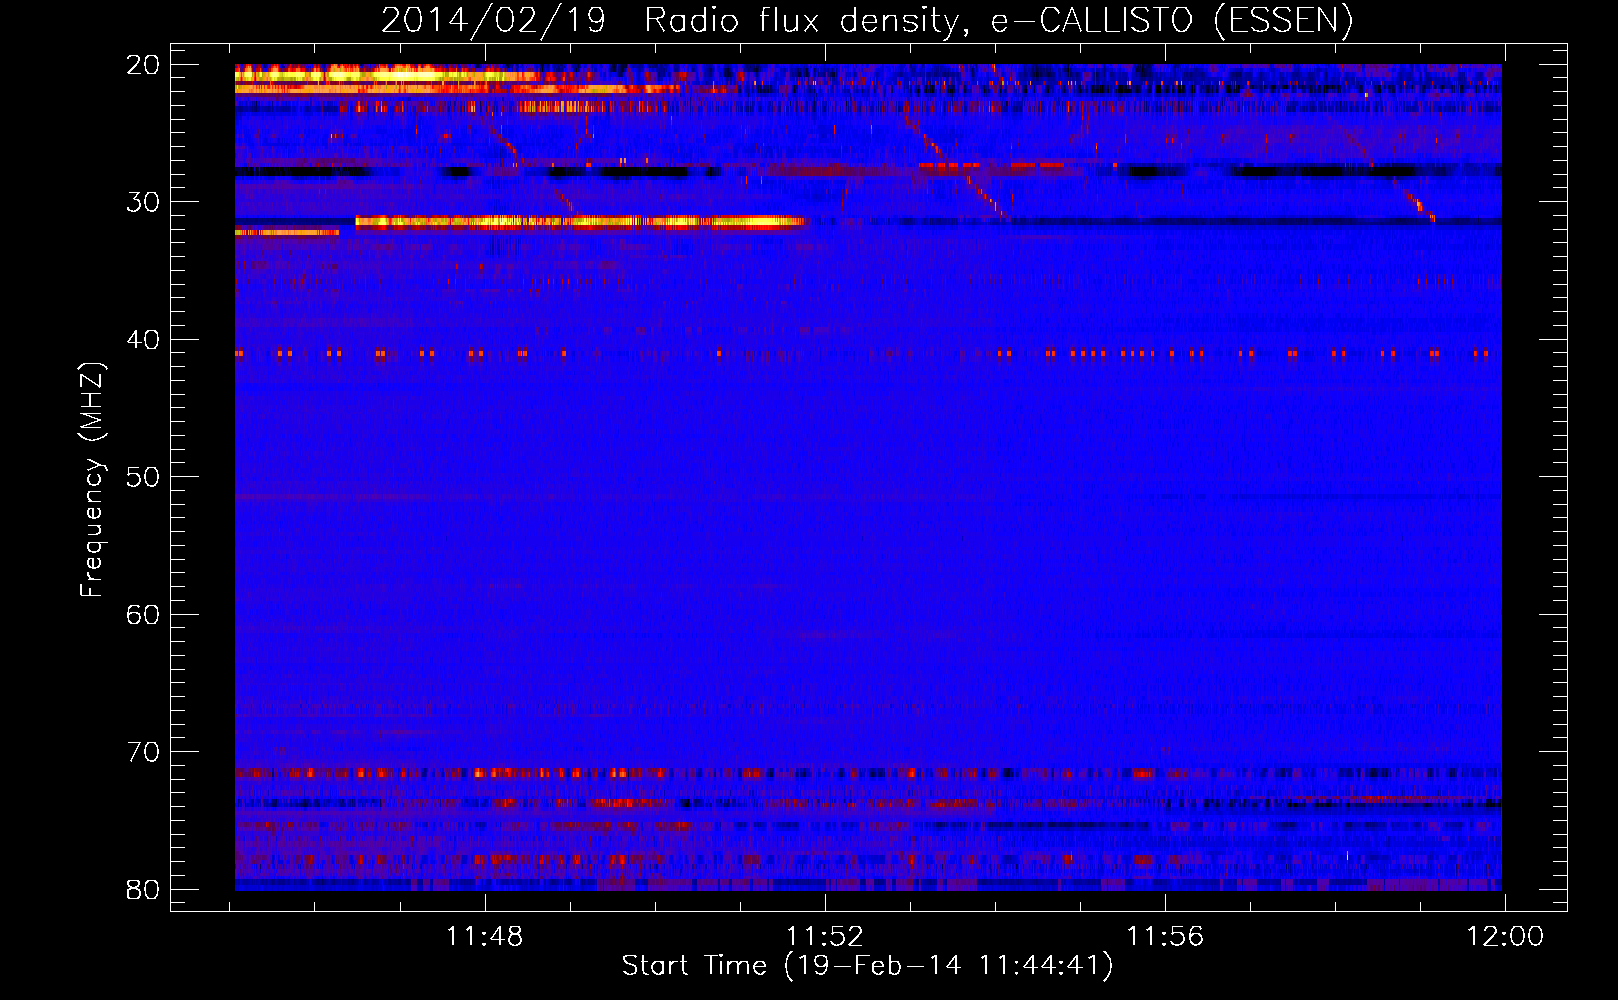Click the 50 MHz frequency tick label

pyautogui.click(x=143, y=477)
